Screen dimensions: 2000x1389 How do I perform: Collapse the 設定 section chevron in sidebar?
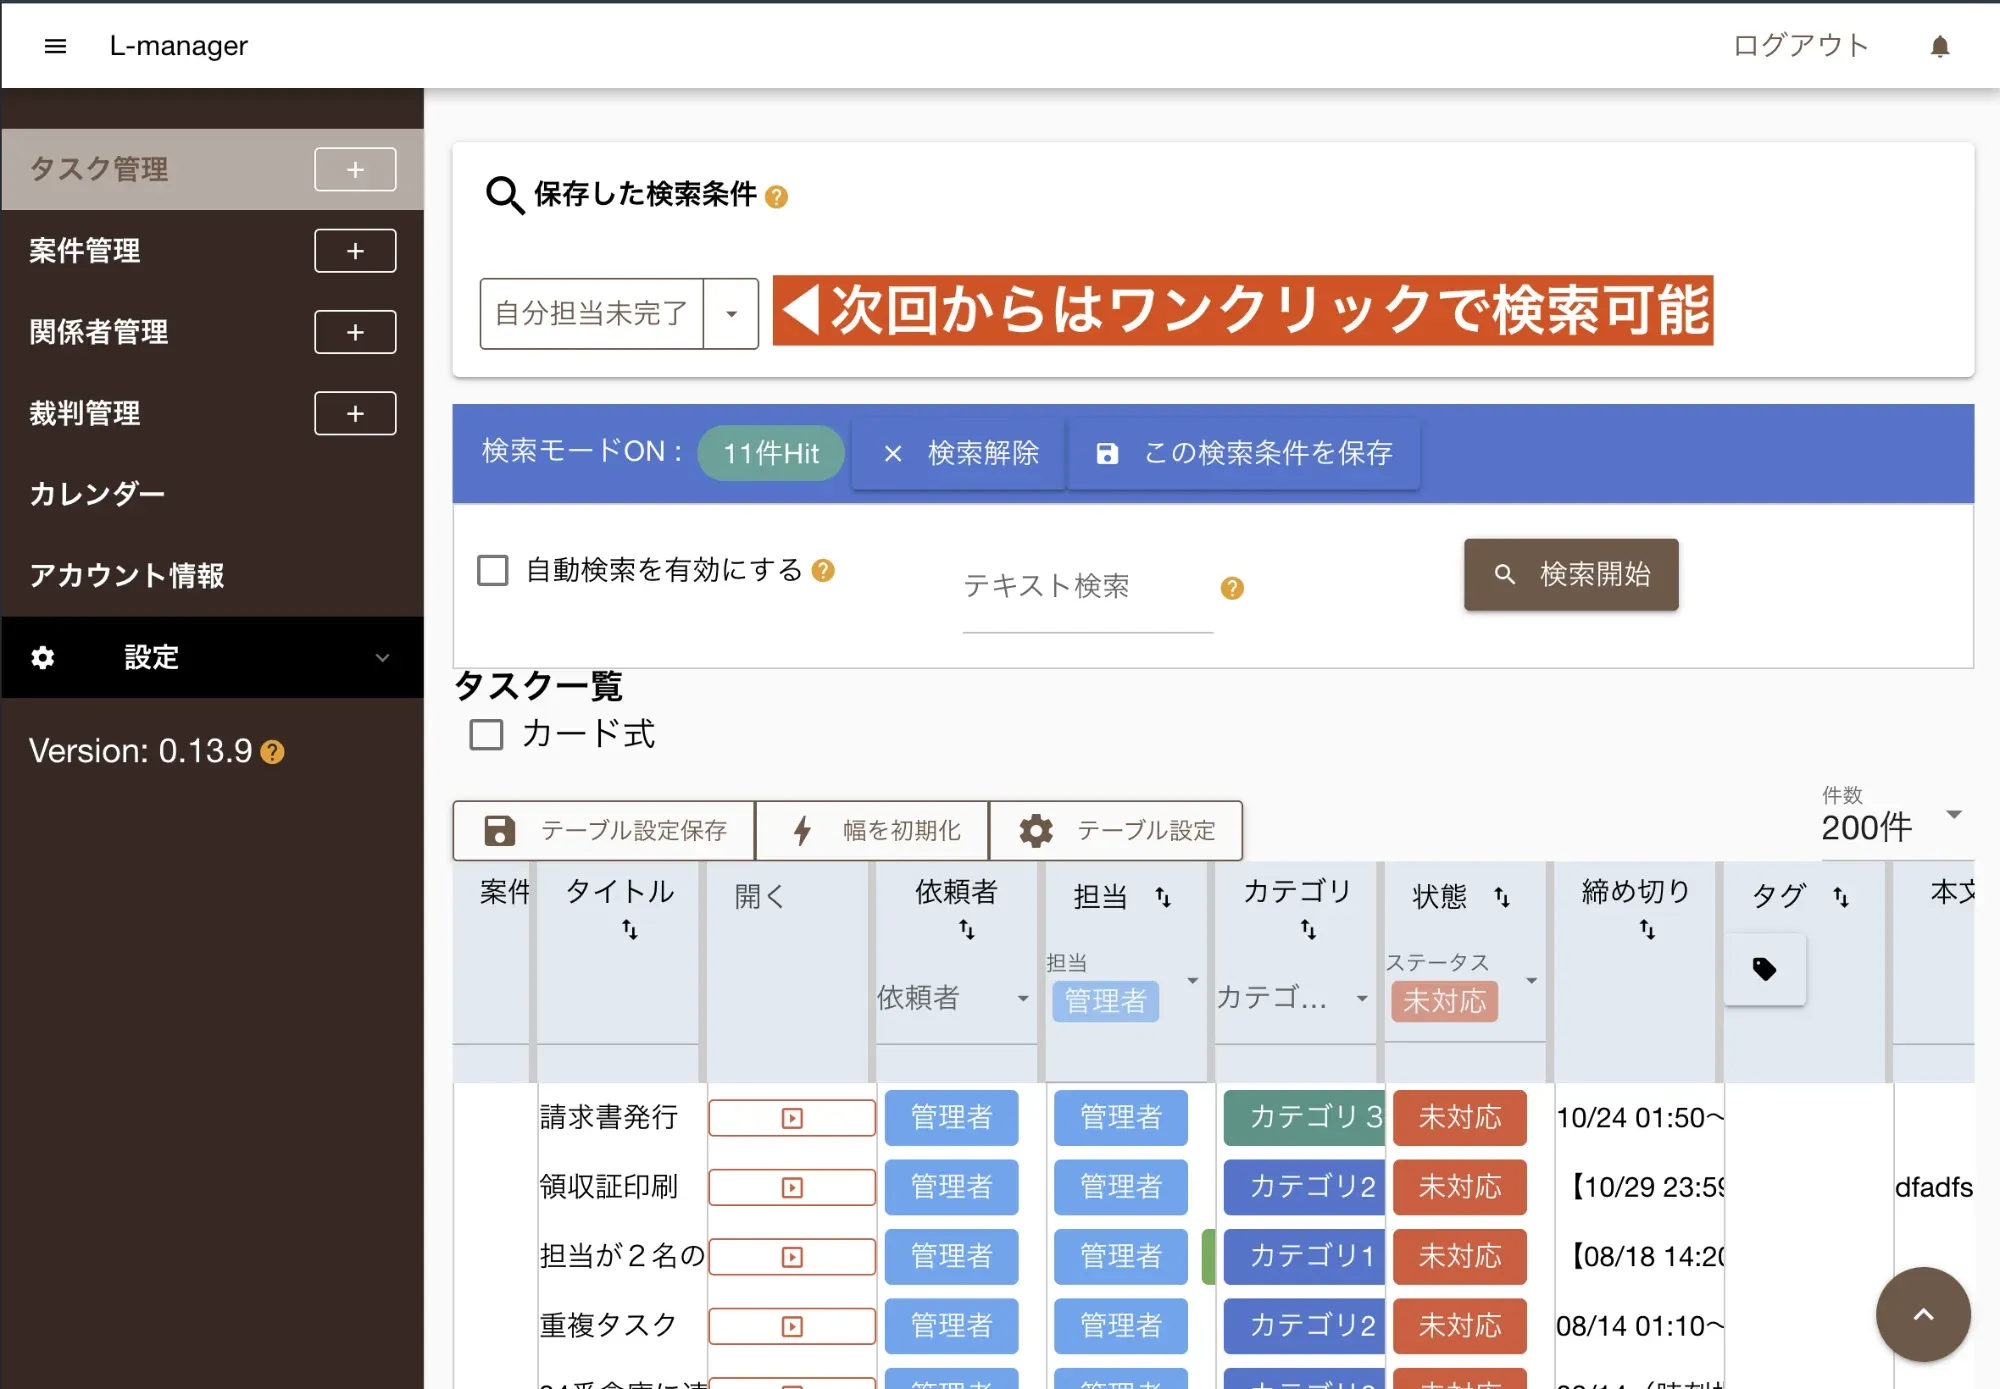point(381,658)
